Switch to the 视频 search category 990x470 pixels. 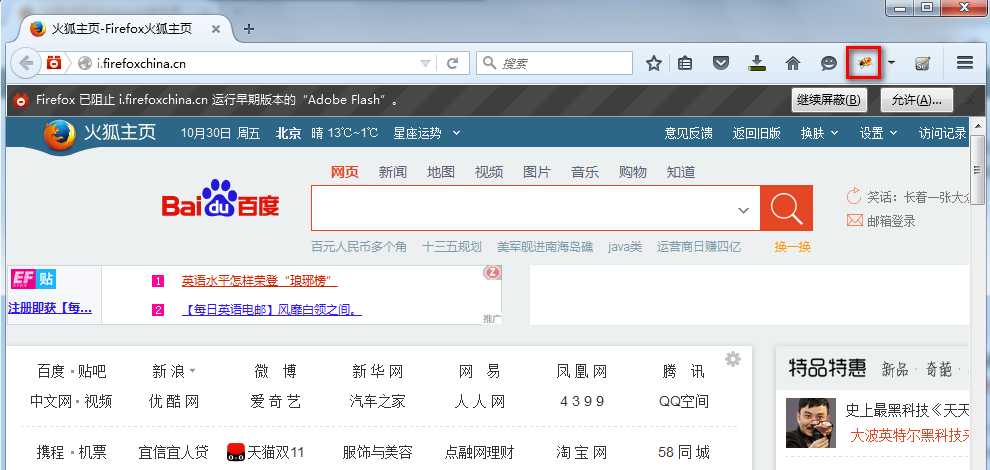click(x=489, y=172)
